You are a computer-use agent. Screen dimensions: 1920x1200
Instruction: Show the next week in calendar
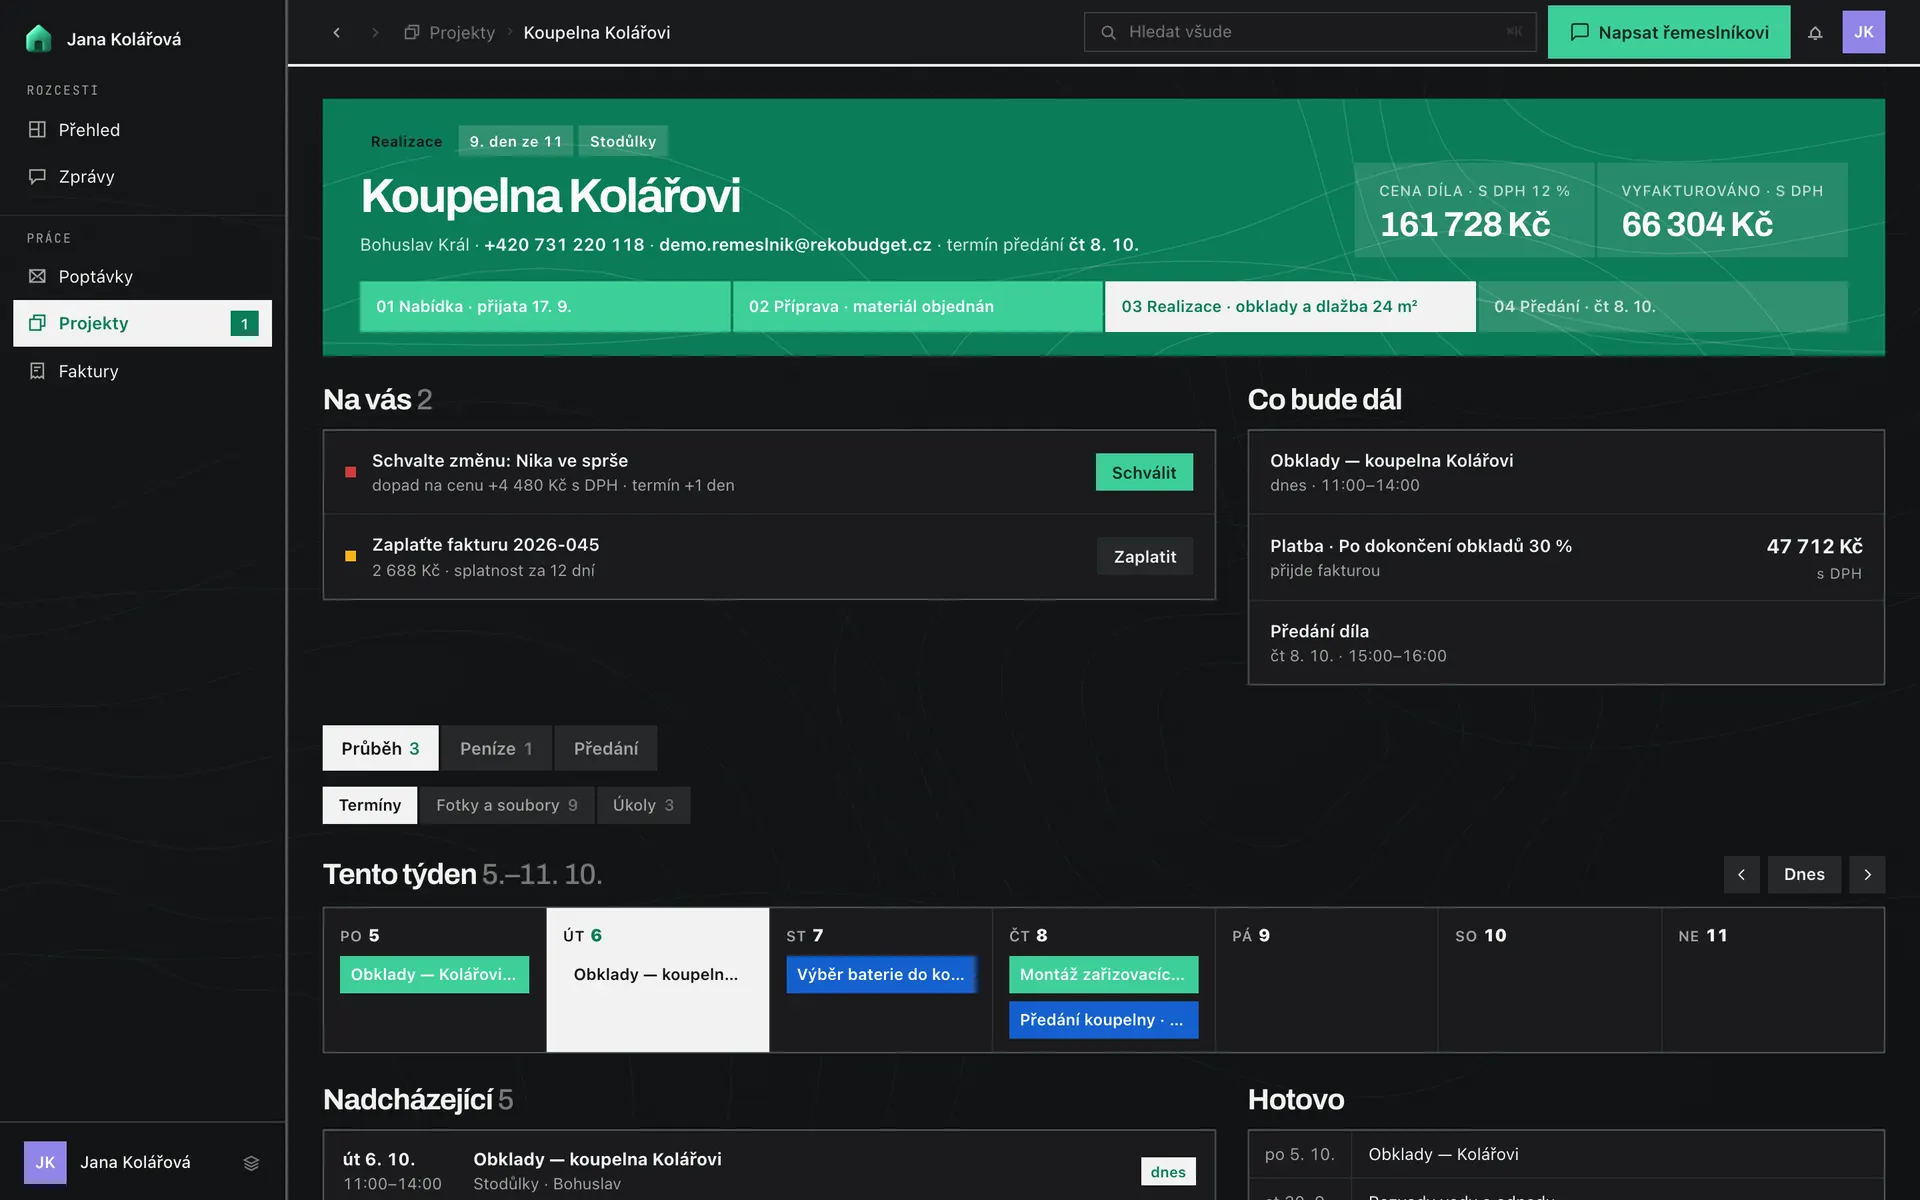(1867, 874)
